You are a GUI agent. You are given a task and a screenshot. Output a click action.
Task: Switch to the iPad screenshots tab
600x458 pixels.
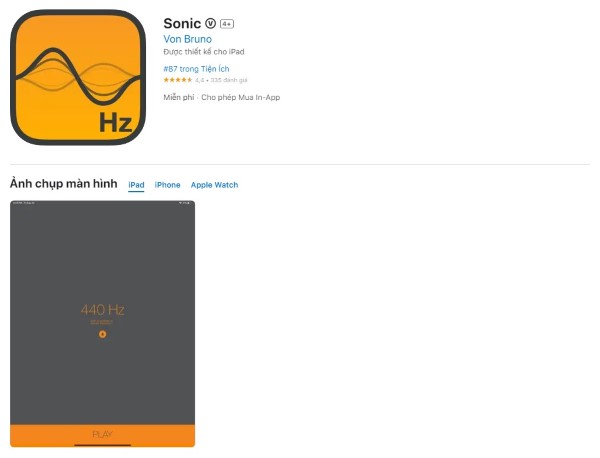(136, 185)
